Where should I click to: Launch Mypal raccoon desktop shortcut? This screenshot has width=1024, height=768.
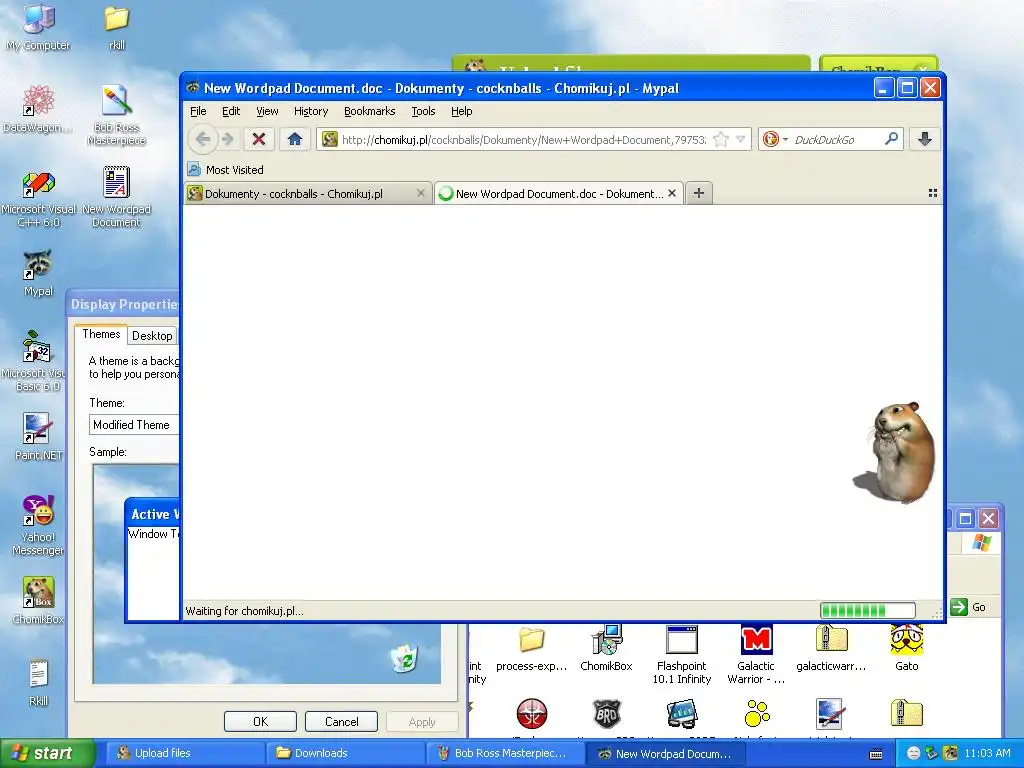pos(38,274)
